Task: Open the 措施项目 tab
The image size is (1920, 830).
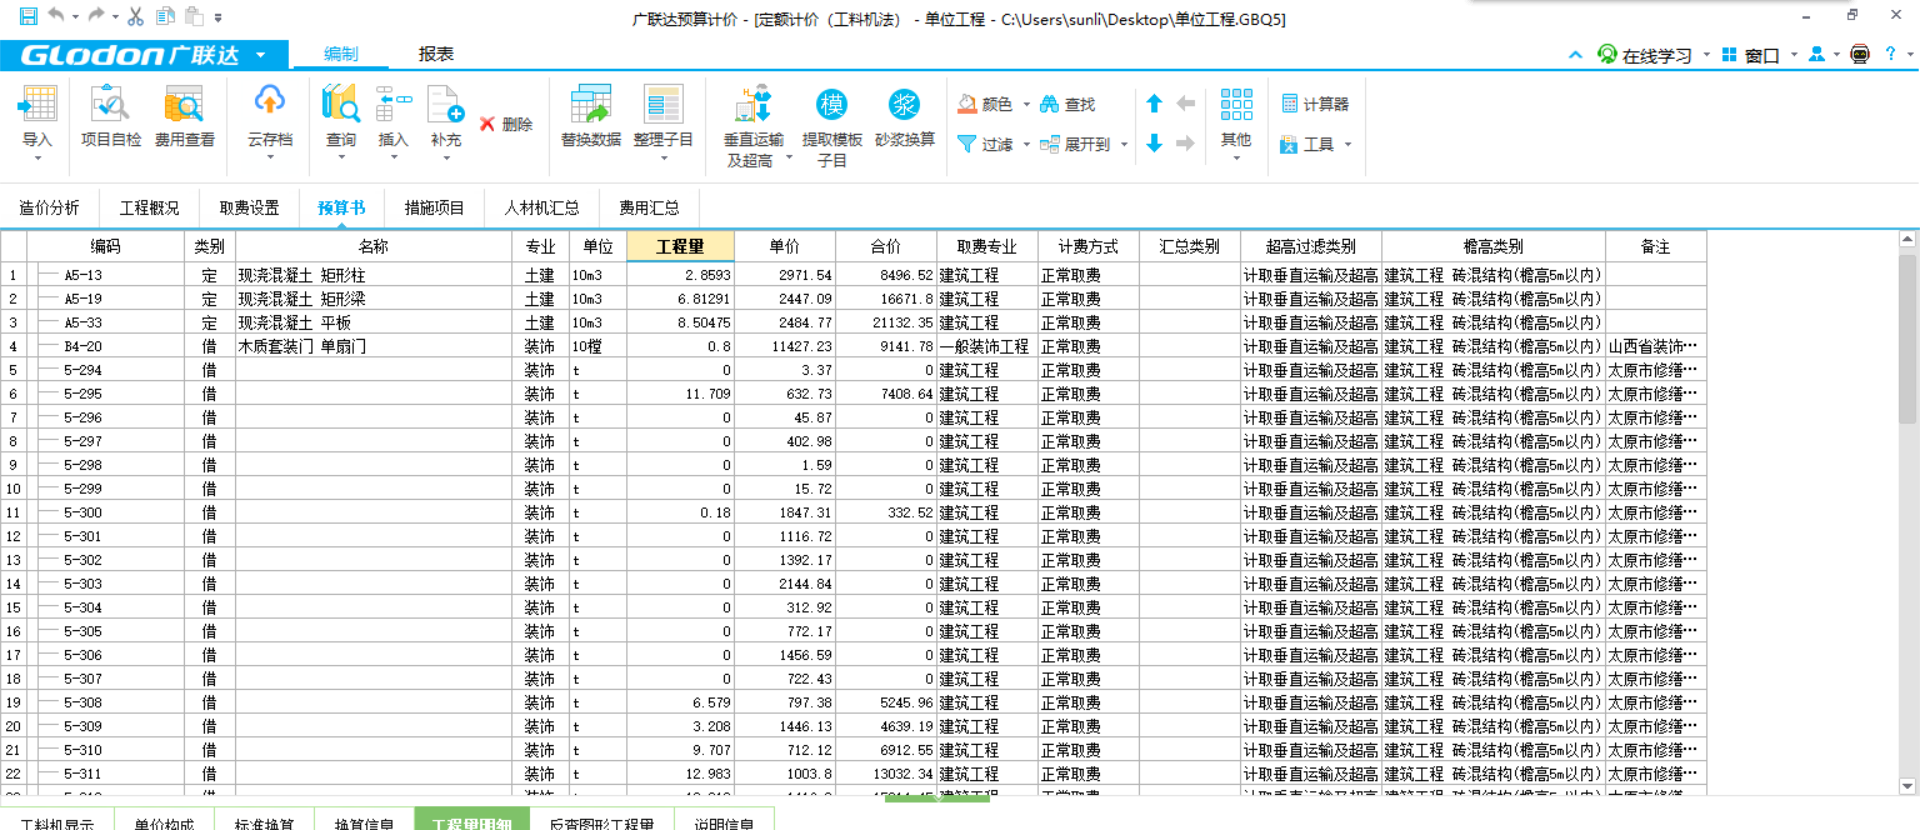Action: [434, 208]
